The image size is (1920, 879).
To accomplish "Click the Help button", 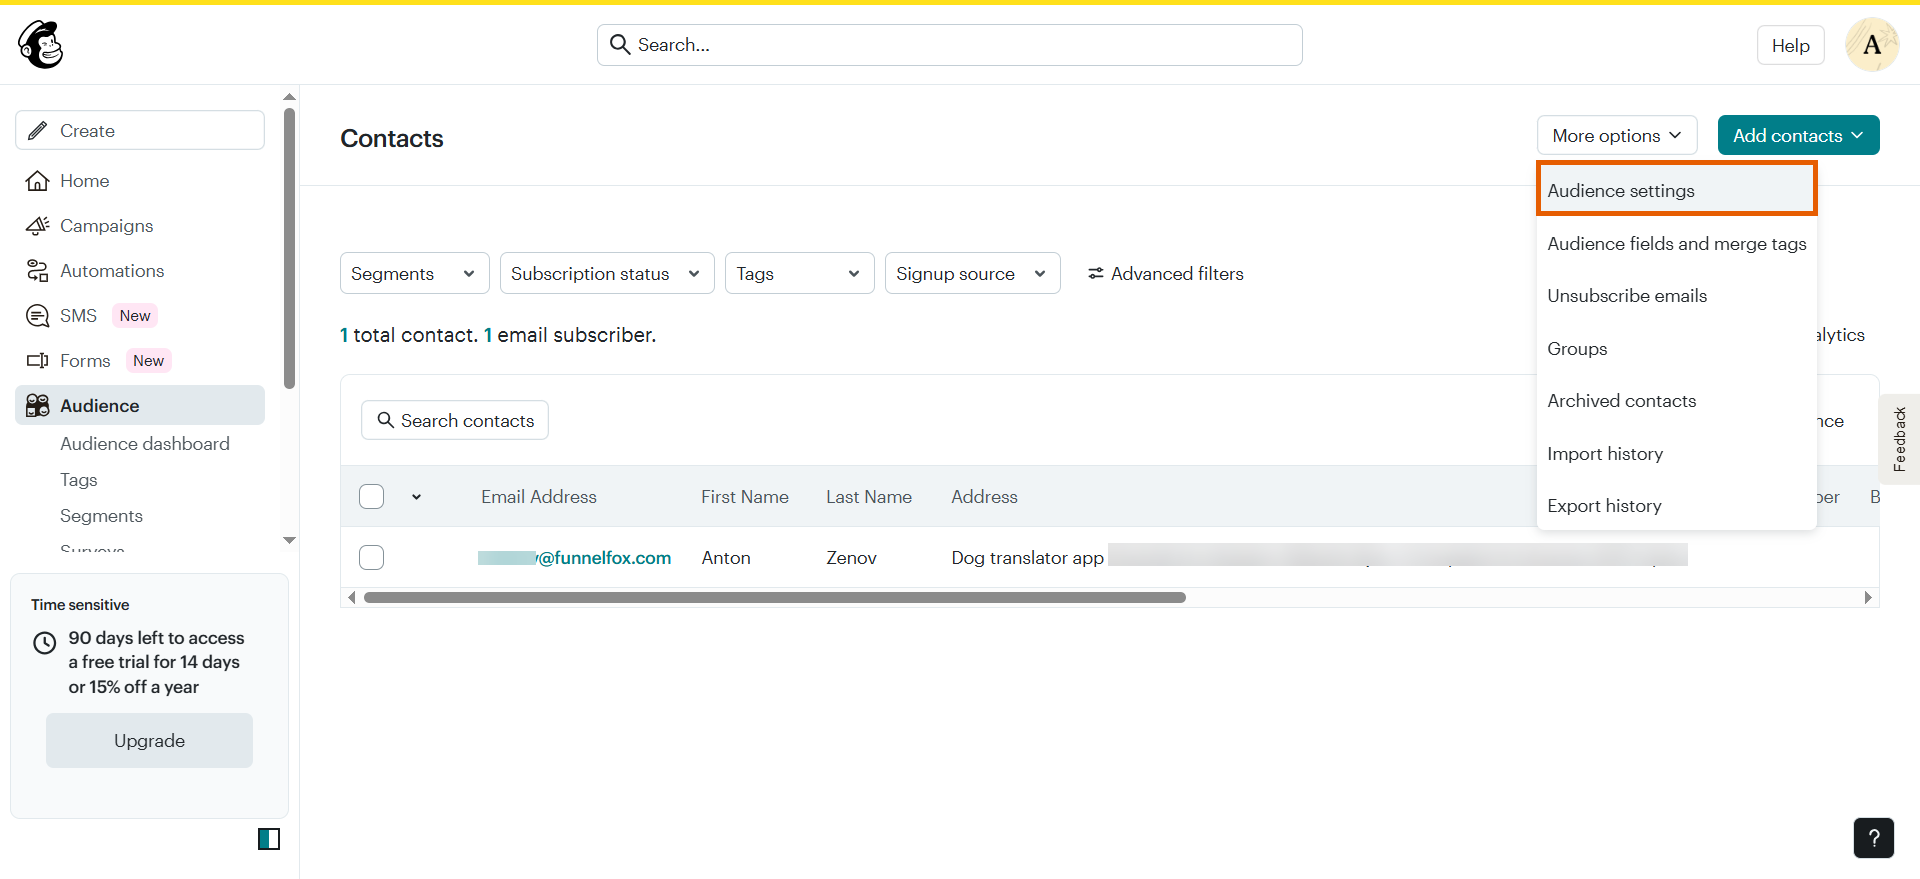I will tap(1791, 45).
